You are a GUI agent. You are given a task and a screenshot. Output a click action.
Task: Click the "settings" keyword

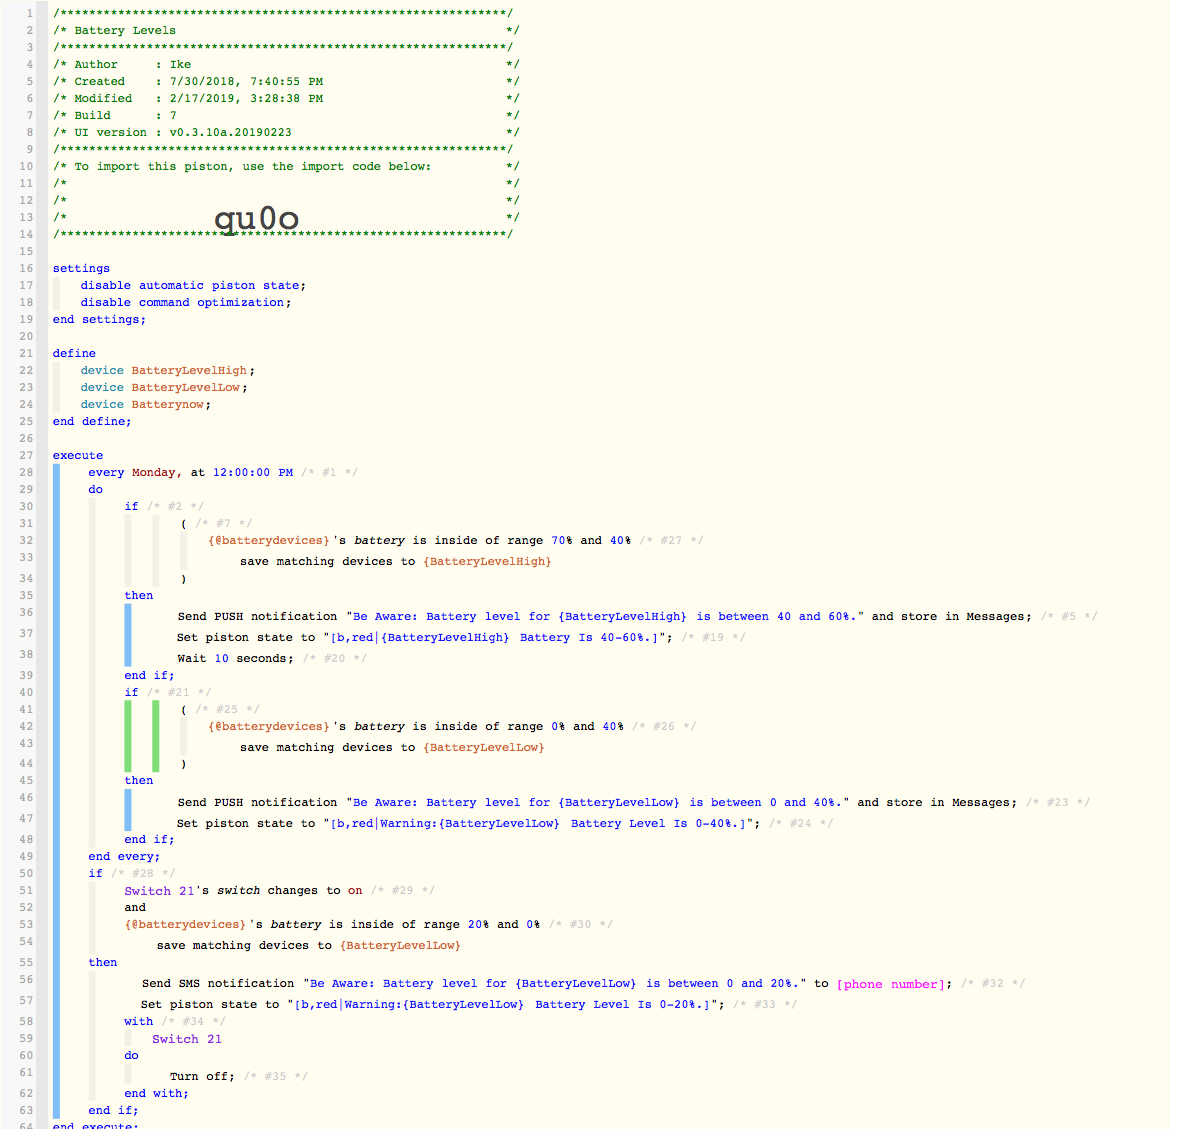(81, 268)
